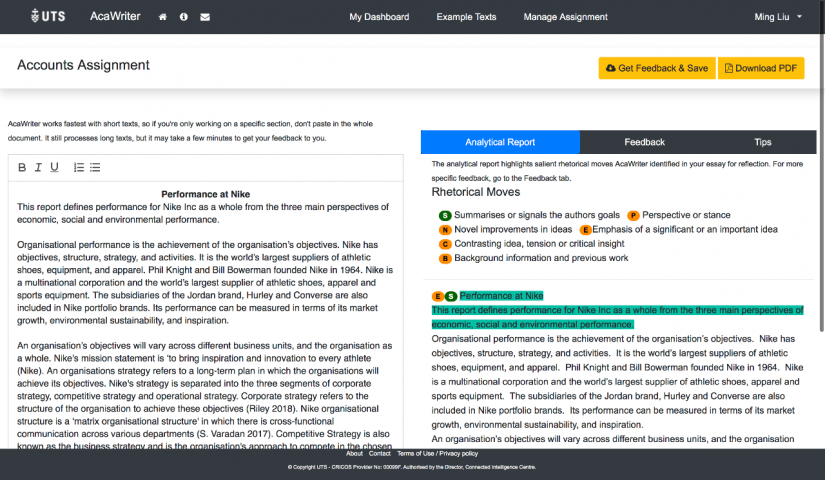Click 'Background information and previous work' label
The image size is (825, 480).
point(541,258)
